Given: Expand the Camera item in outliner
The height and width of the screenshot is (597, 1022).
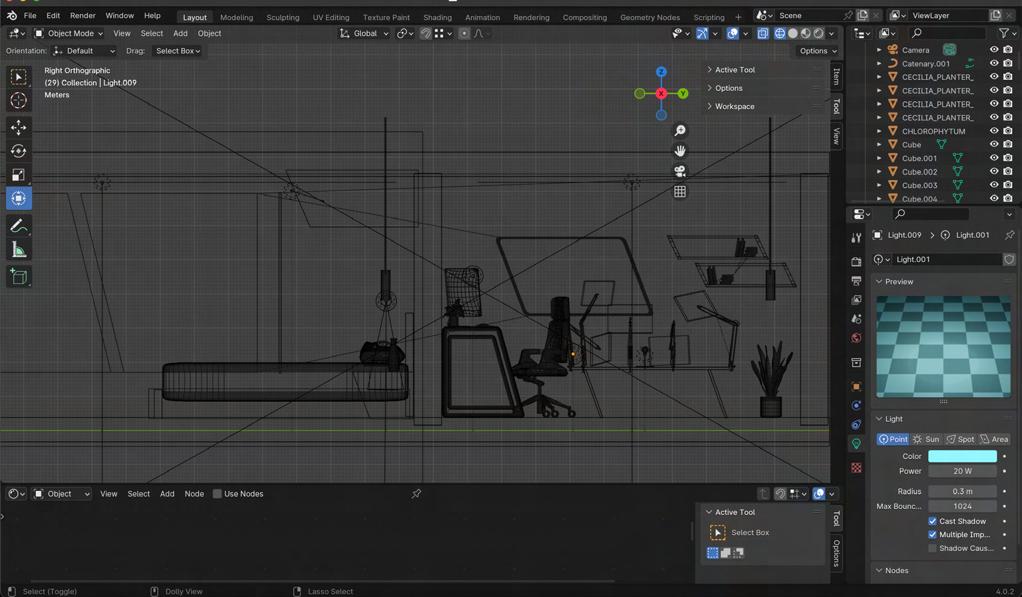Looking at the screenshot, I should [879, 50].
